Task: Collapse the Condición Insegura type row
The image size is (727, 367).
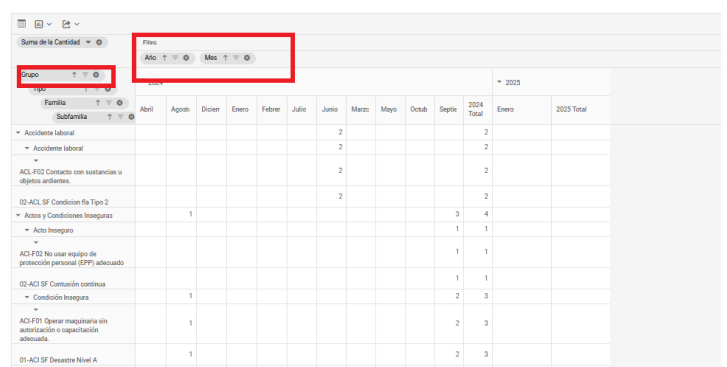Action: coord(27,297)
